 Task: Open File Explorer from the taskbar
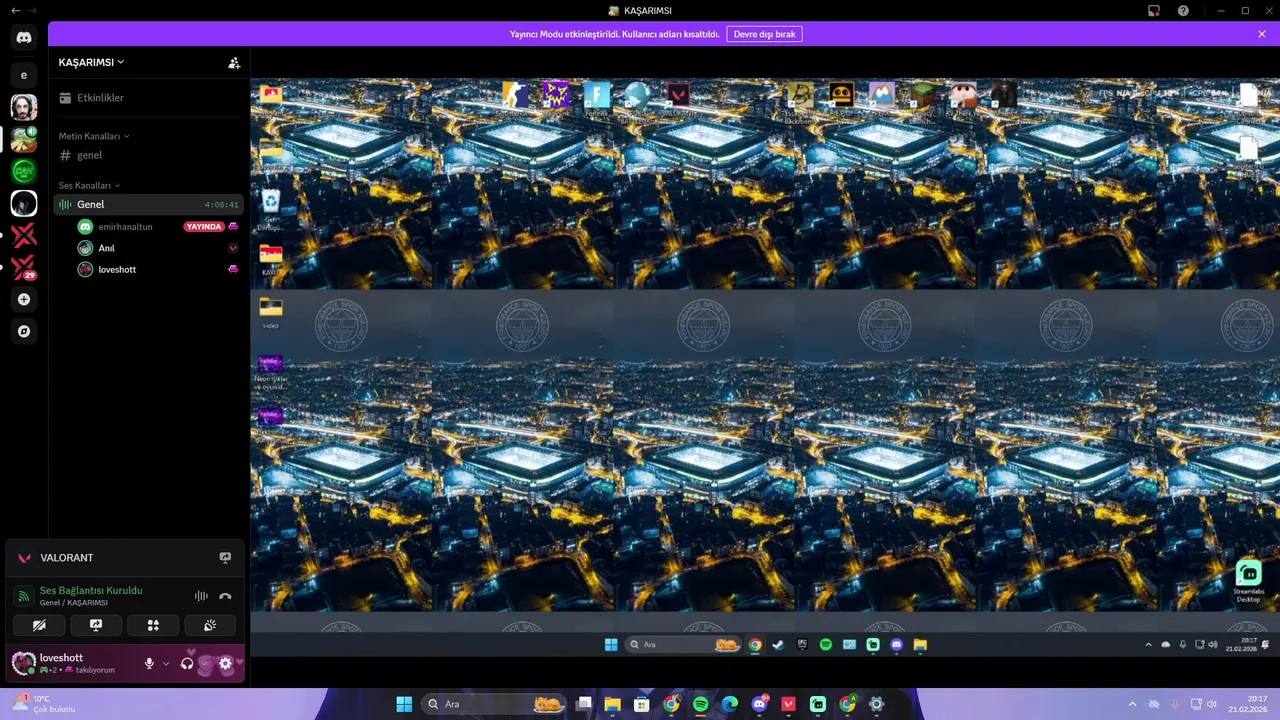613,704
